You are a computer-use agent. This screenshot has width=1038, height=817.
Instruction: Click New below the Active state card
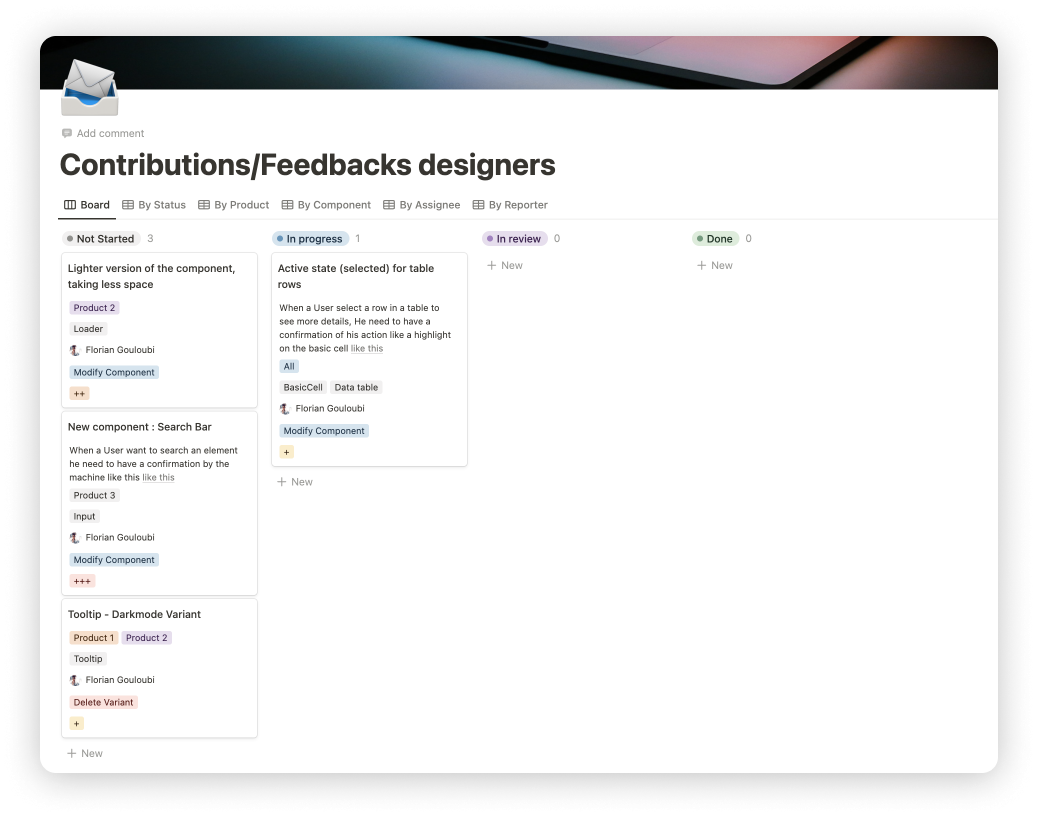point(295,482)
